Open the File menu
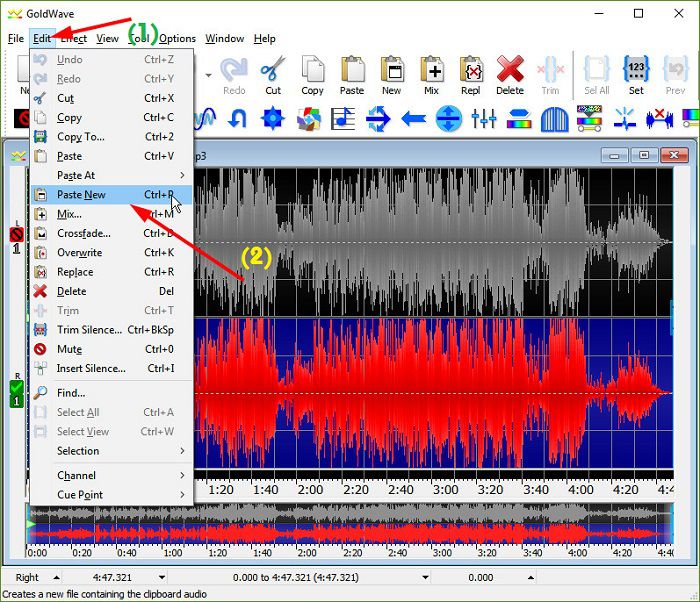Viewport: 700px width, 602px height. coord(16,39)
